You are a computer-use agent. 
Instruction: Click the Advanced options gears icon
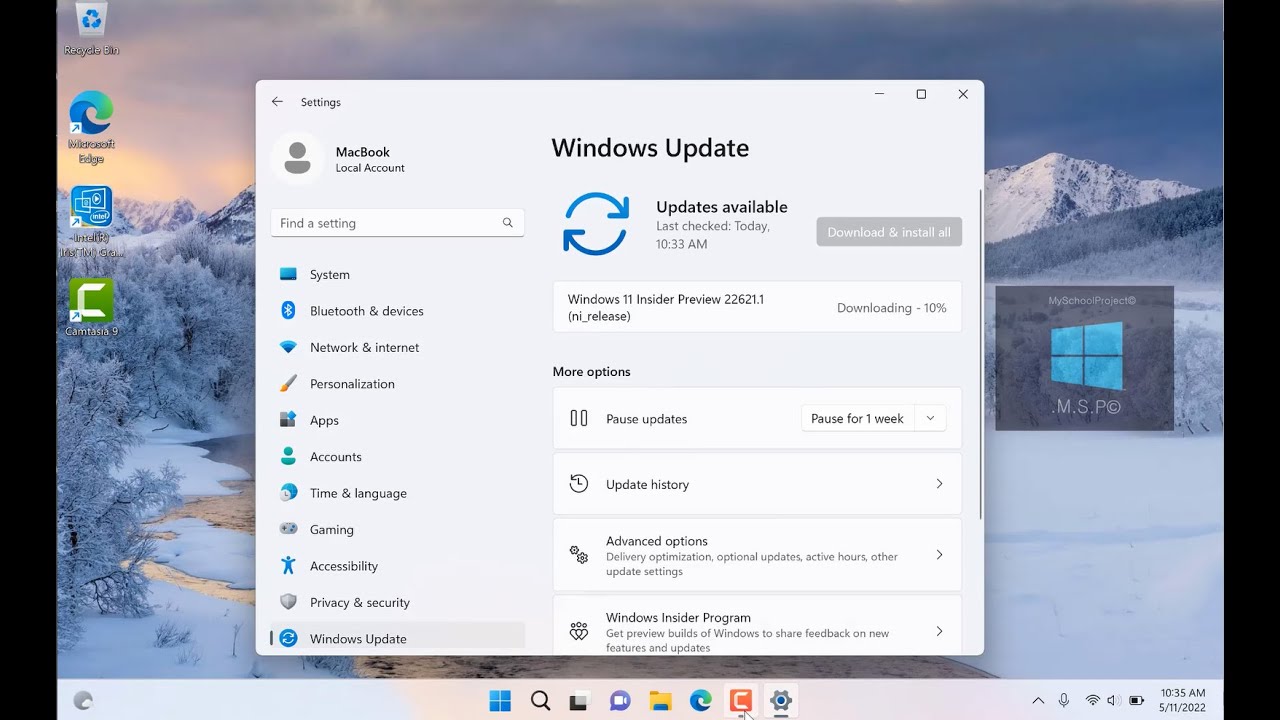[x=579, y=555]
